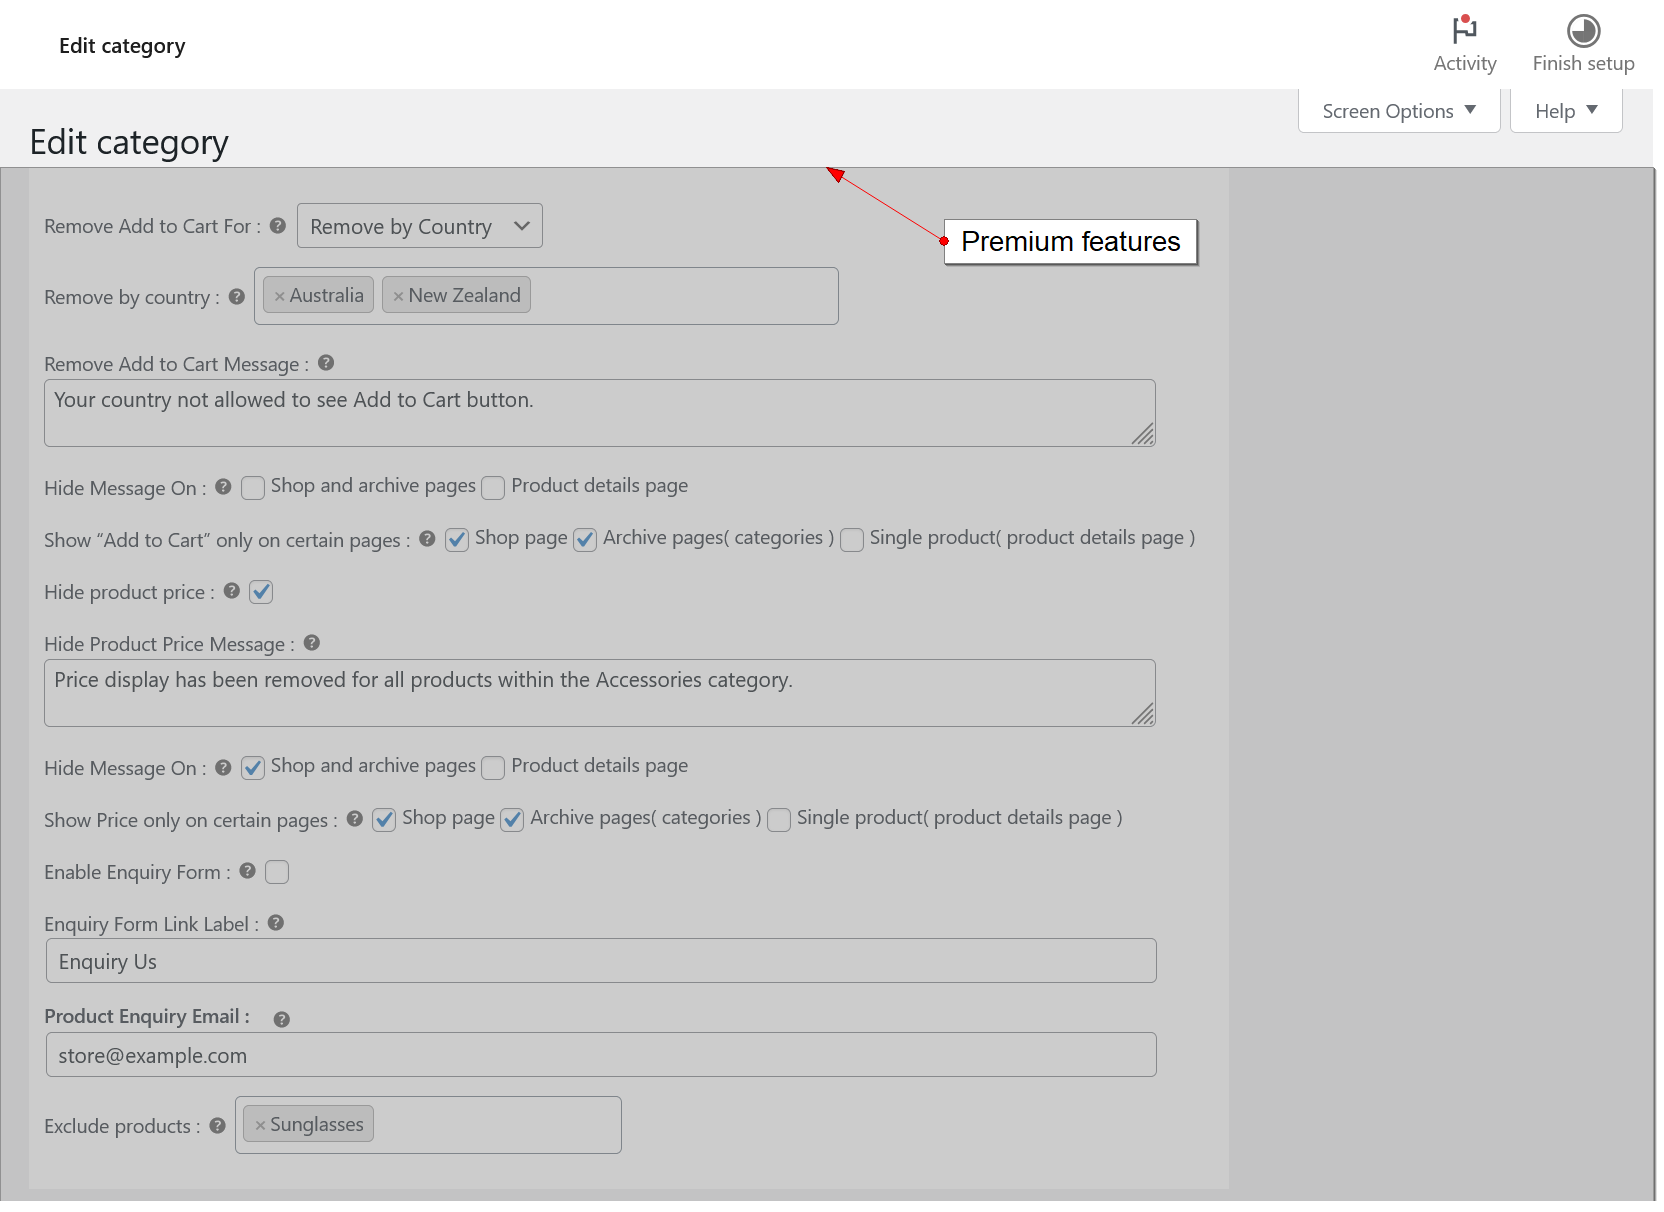Check Single product option for Show Price

coord(779,820)
